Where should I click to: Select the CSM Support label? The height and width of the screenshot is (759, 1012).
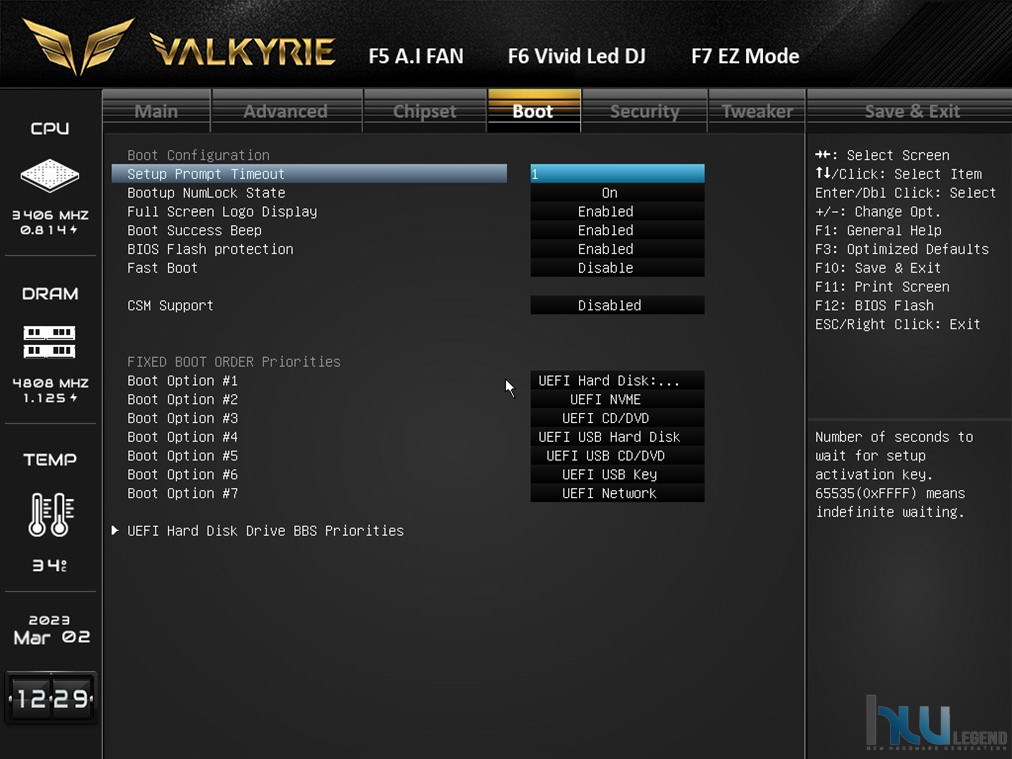[x=170, y=305]
